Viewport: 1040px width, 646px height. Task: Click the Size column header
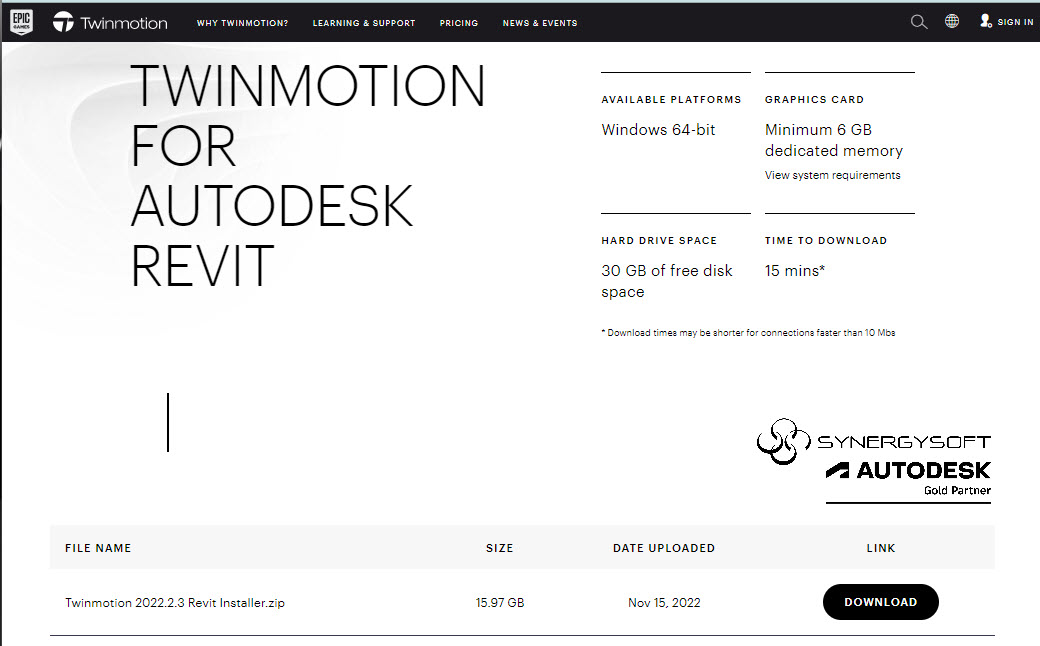tap(499, 548)
